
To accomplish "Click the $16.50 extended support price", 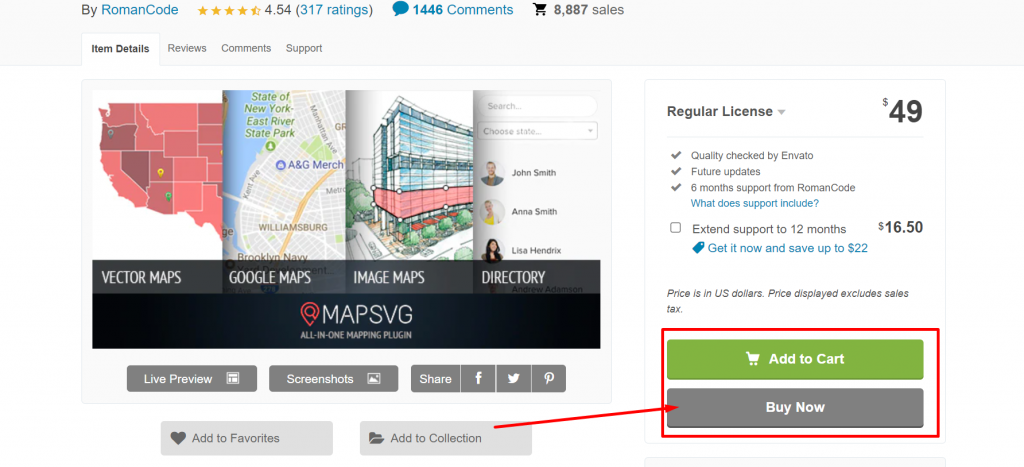I will 901,227.
